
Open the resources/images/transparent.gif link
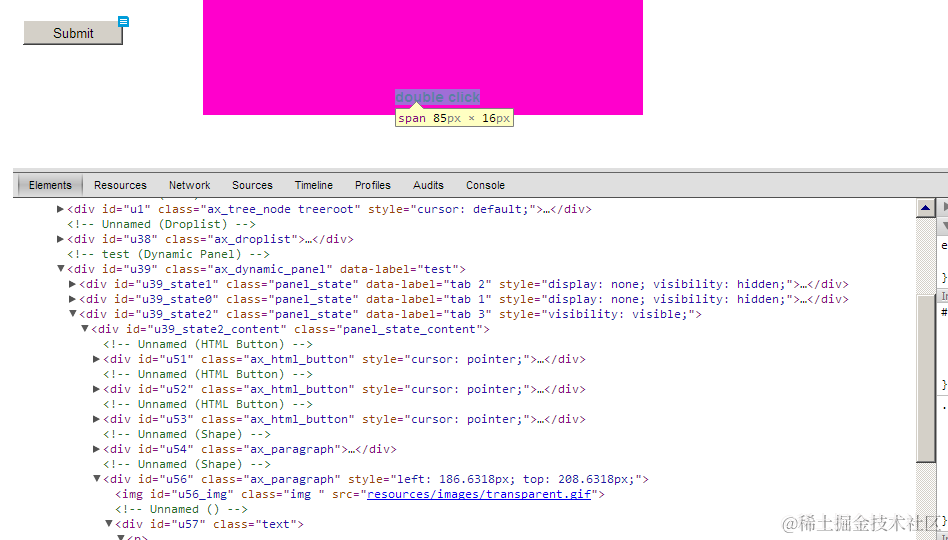coord(479,494)
